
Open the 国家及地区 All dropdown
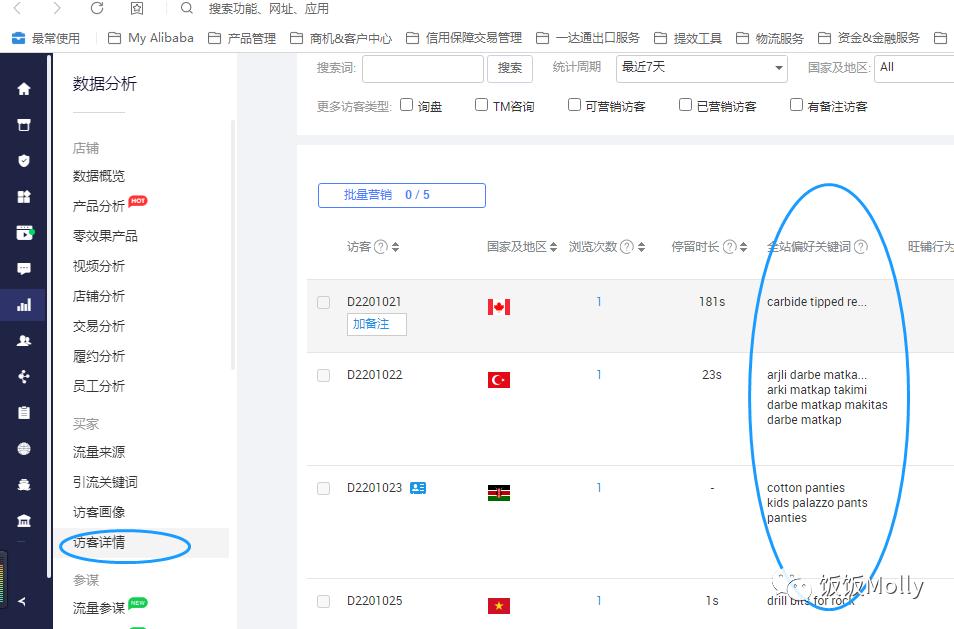[913, 70]
